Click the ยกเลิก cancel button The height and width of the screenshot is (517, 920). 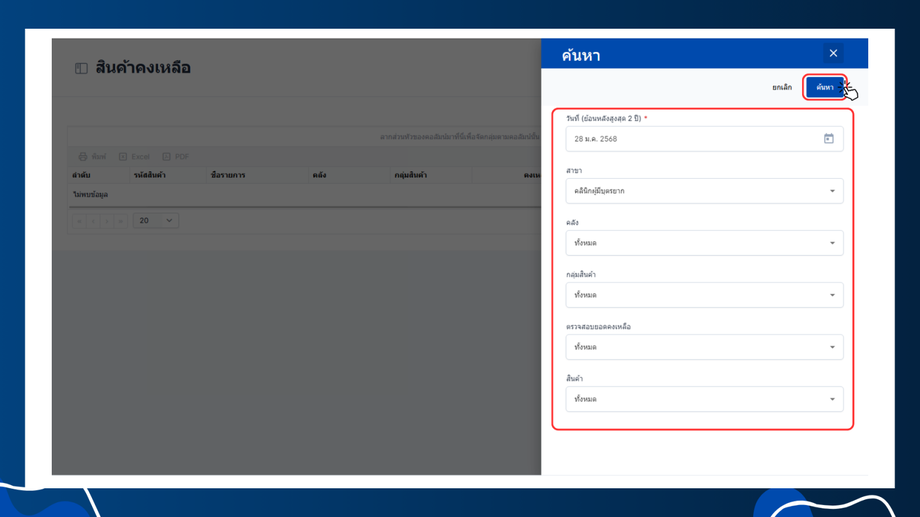coord(782,87)
